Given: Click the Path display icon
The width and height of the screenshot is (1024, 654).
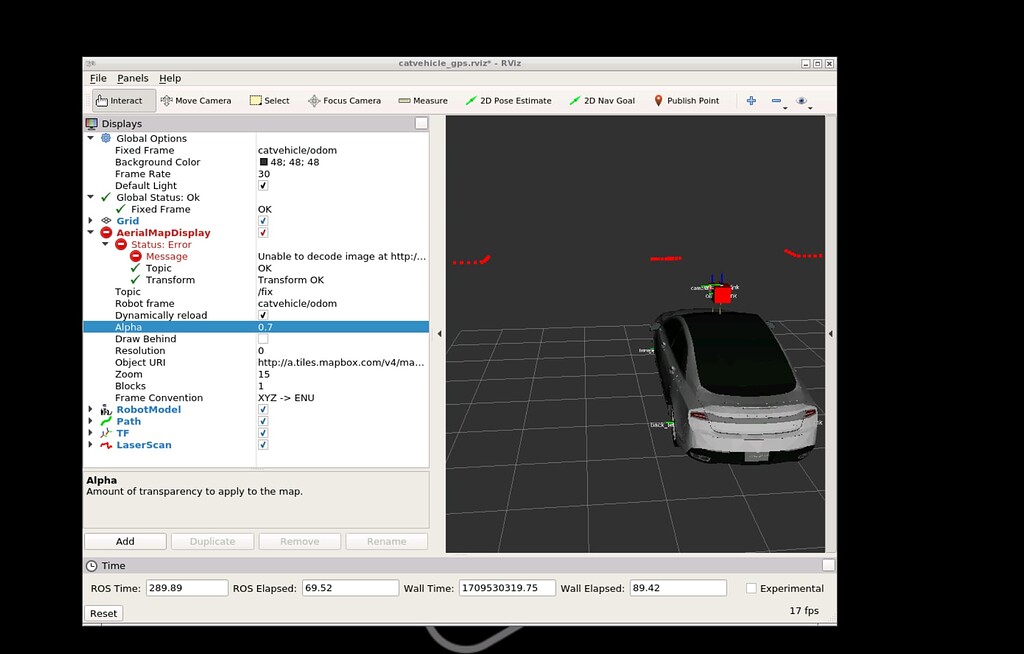Looking at the screenshot, I should tap(106, 421).
